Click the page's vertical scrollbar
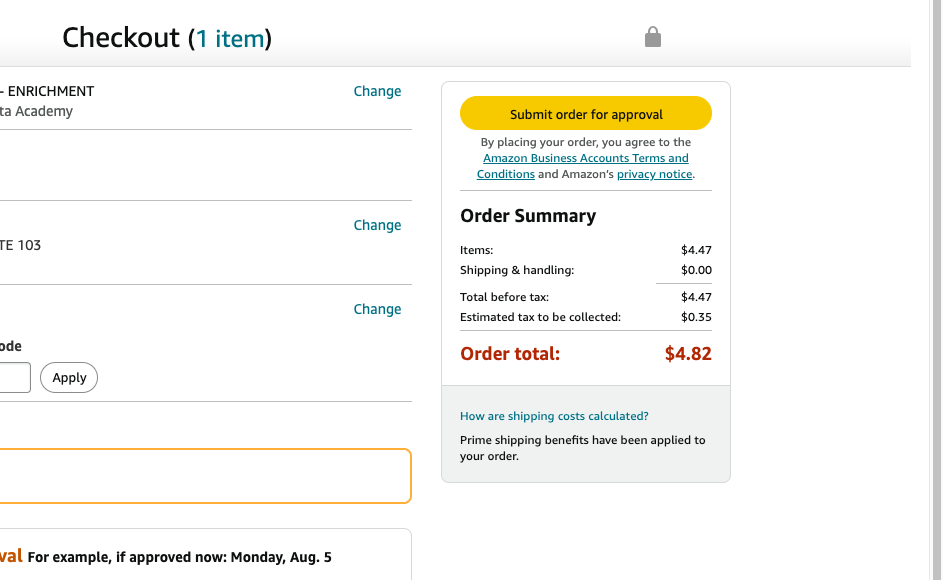943x580 pixels. pos(936,290)
